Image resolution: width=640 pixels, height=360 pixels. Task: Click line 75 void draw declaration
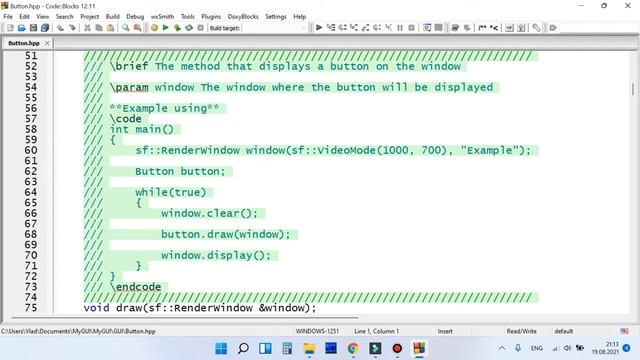[200, 308]
